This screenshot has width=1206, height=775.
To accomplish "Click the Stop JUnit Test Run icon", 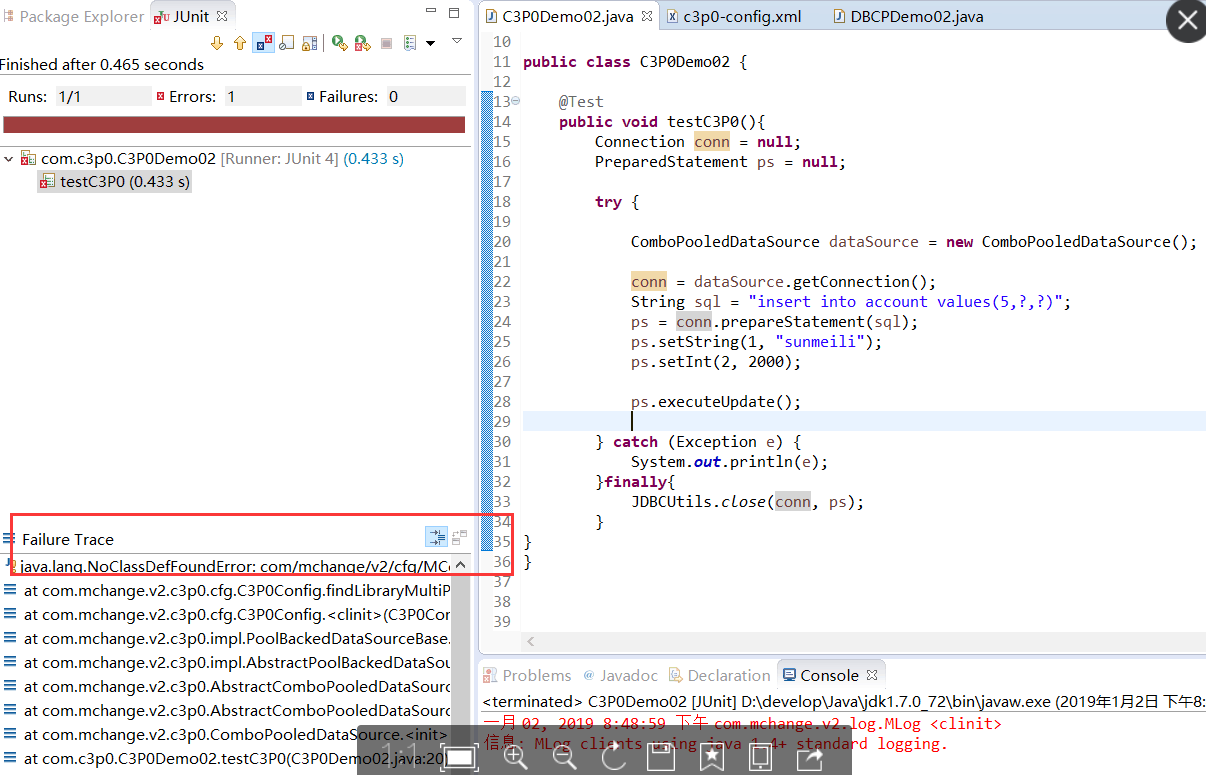I will pyautogui.click(x=387, y=42).
